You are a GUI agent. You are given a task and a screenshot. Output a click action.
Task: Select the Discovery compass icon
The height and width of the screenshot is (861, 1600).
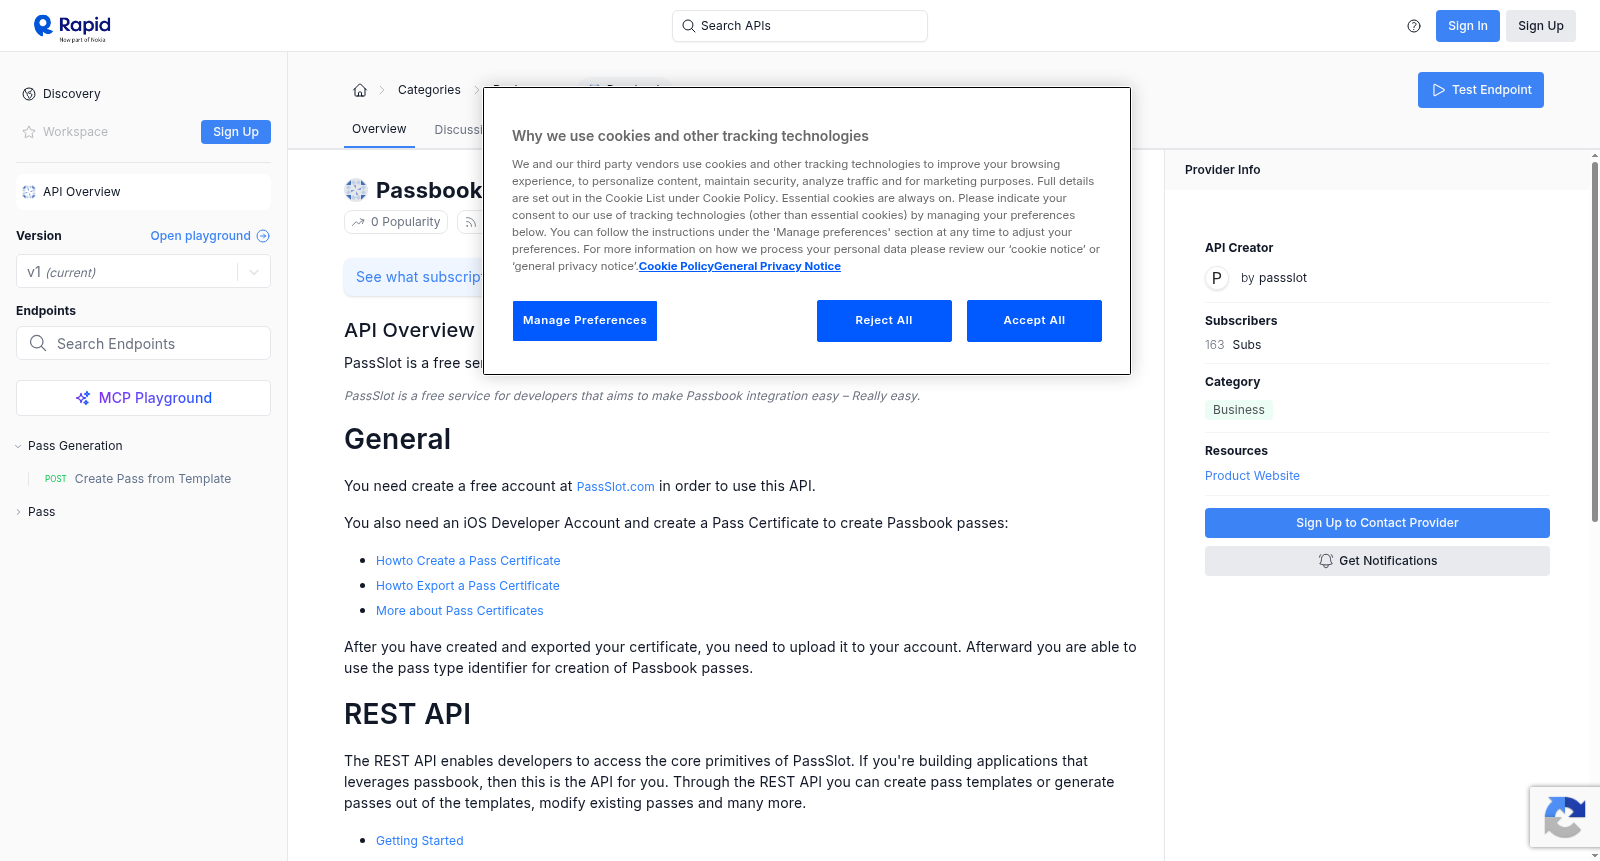coord(29,94)
